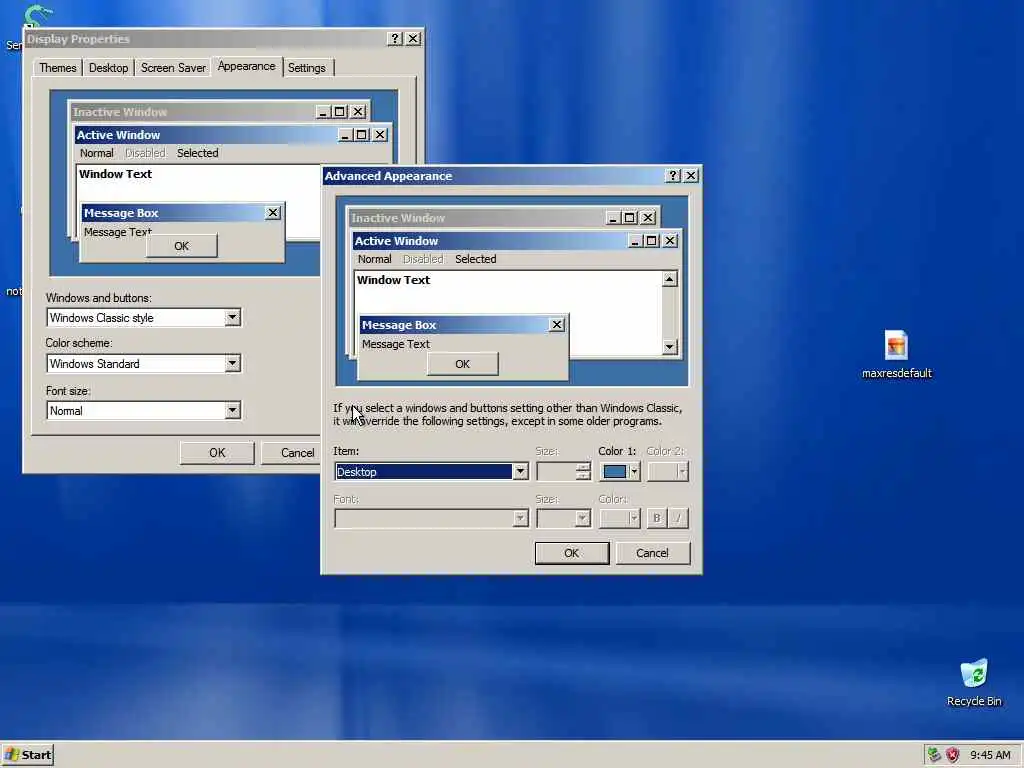
Task: Toggle the Bold font button
Action: pos(656,519)
